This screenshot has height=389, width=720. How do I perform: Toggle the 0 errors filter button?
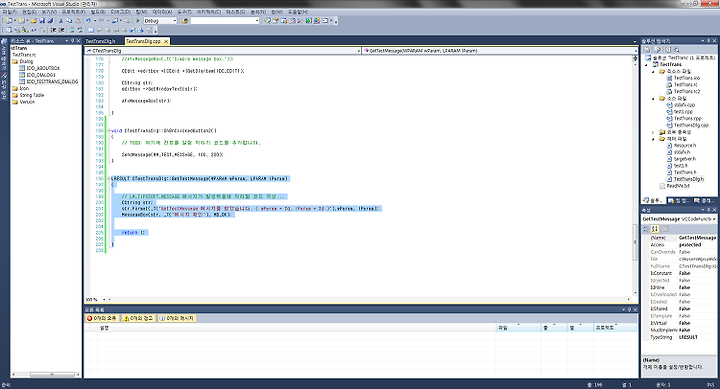point(102,318)
